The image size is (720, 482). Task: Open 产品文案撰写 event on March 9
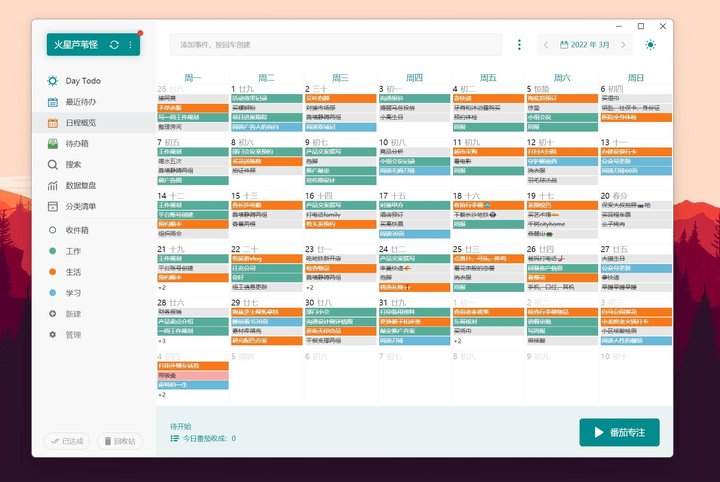tap(341, 151)
